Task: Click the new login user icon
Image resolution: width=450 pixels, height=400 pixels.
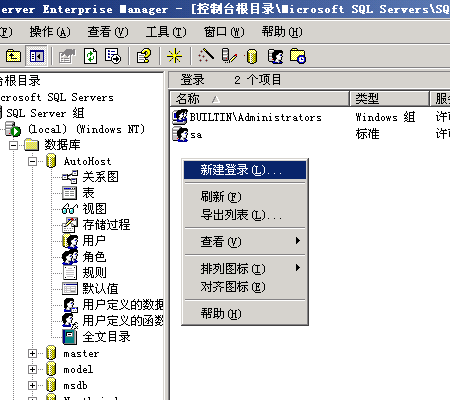Action: coord(275,56)
